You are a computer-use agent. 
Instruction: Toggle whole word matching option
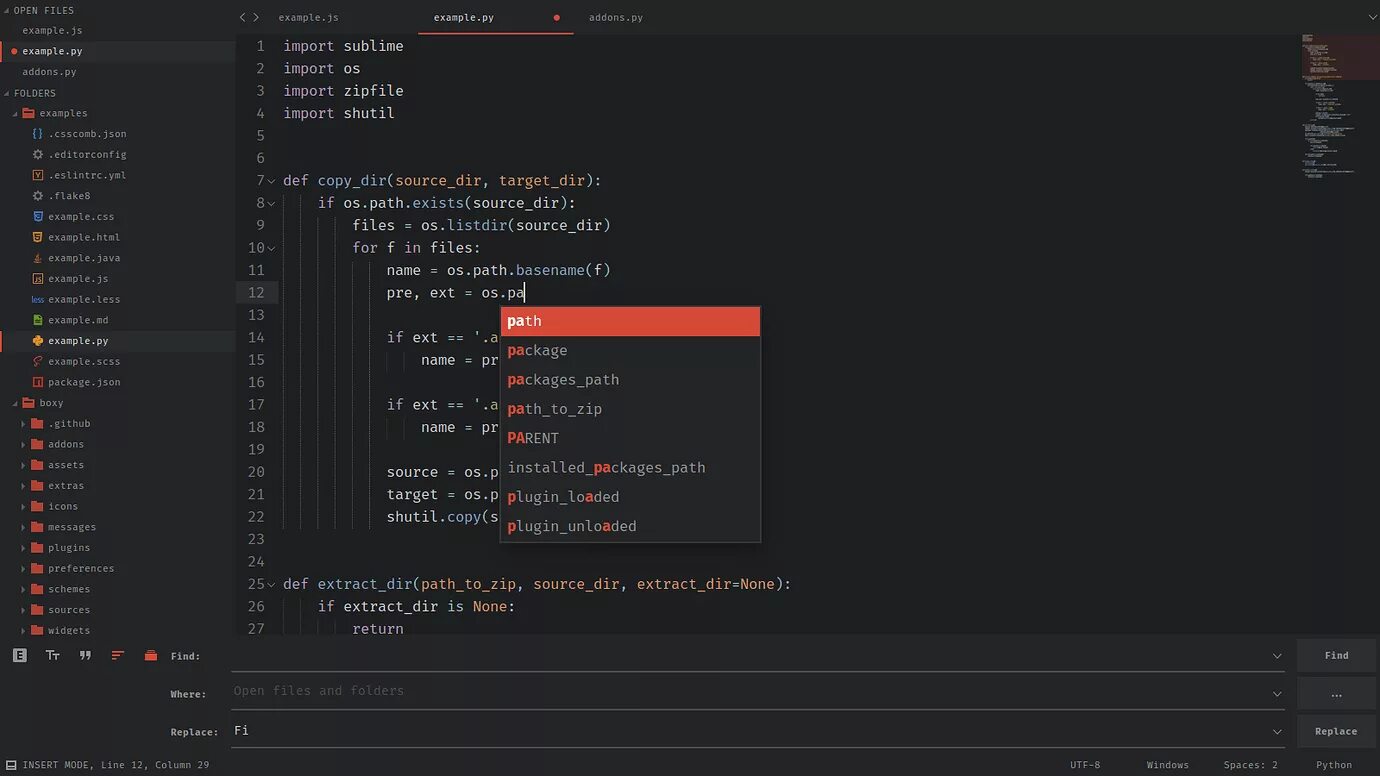point(85,655)
